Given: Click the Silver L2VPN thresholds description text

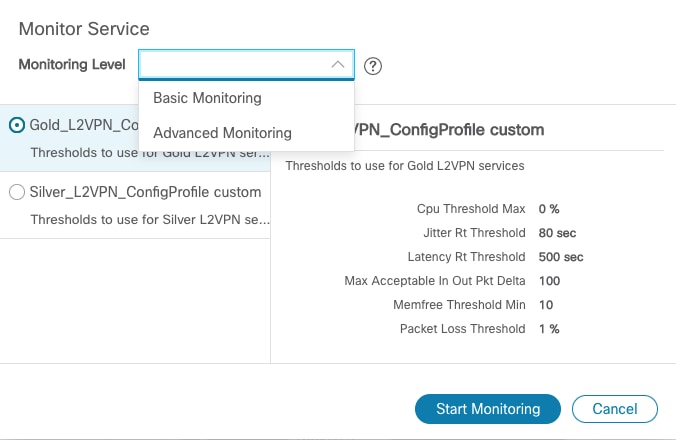Looking at the screenshot, I should click(x=150, y=219).
